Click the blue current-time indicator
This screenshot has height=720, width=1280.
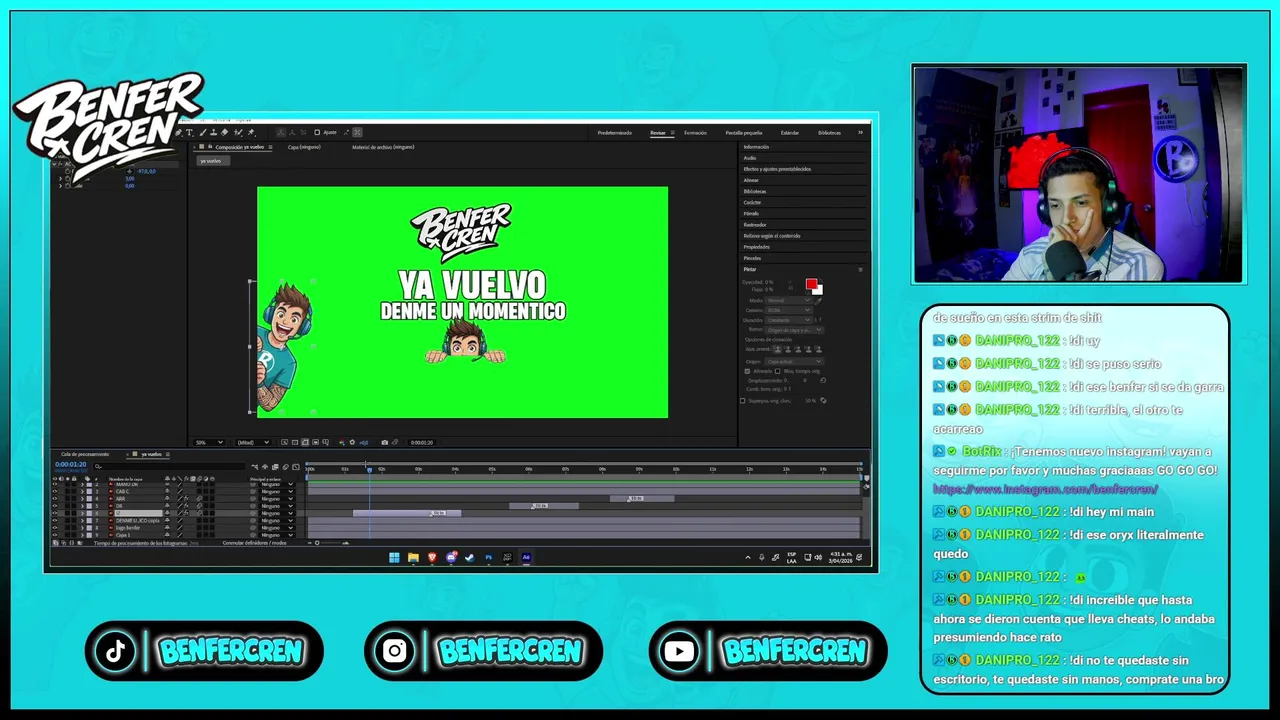point(369,468)
